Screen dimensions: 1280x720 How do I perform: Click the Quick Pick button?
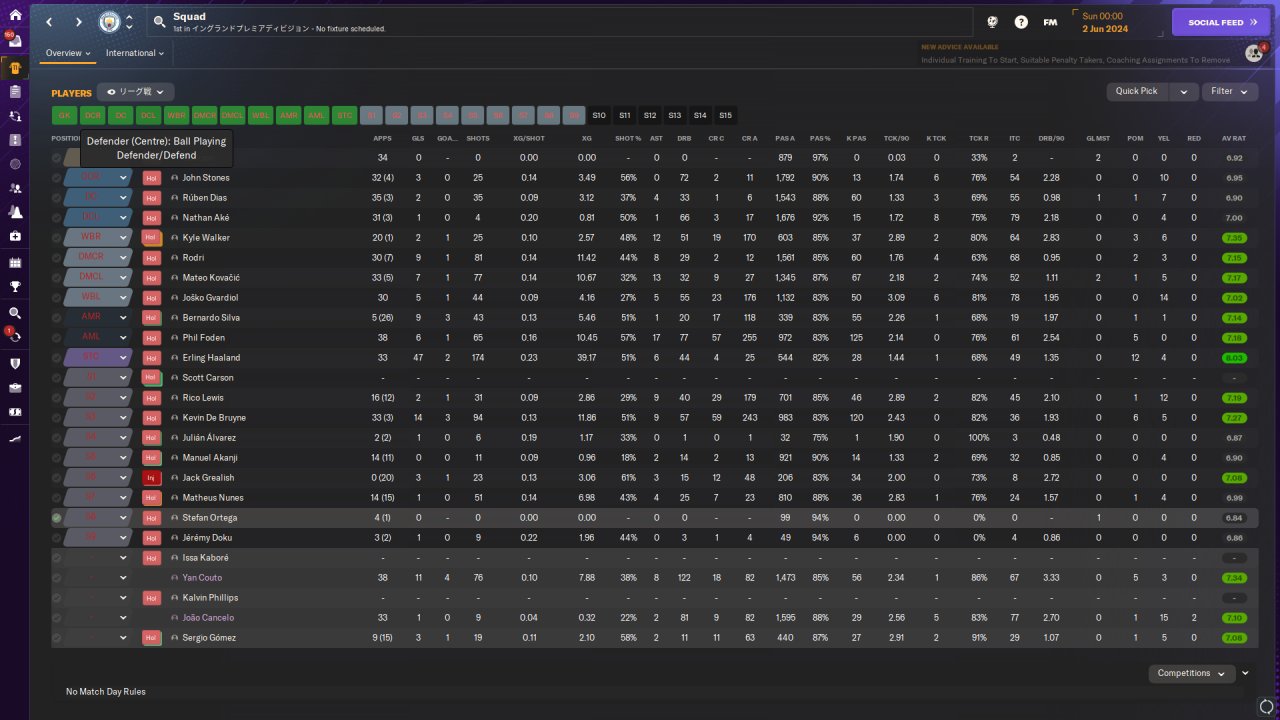[x=1139, y=92]
